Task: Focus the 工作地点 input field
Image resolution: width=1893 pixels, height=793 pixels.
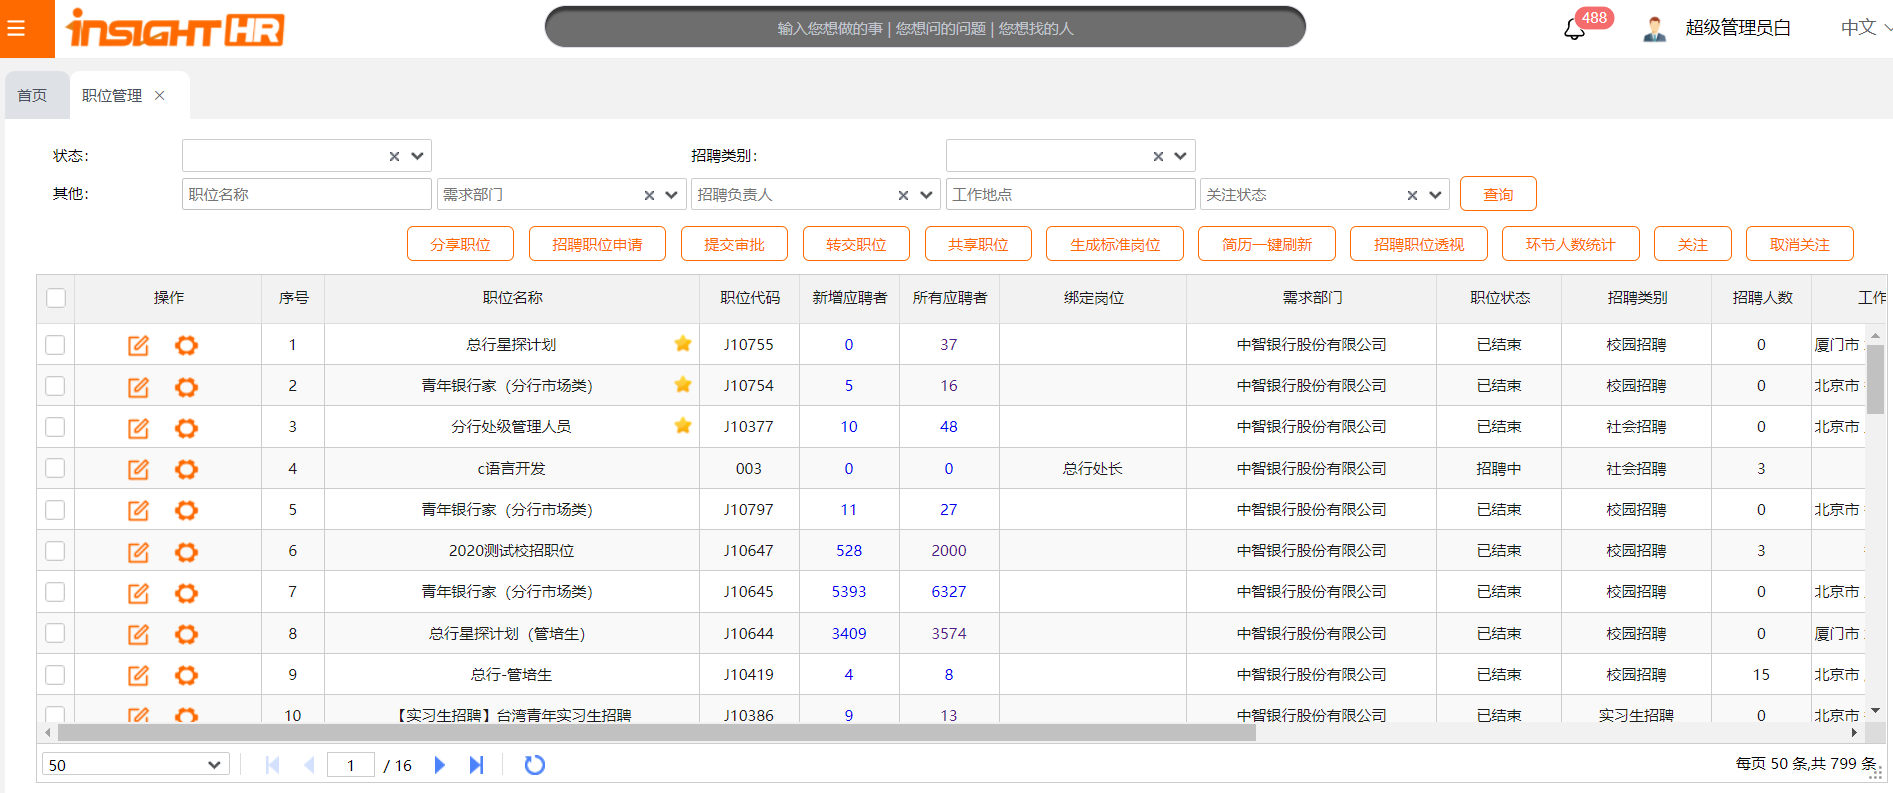Action: point(1071,194)
